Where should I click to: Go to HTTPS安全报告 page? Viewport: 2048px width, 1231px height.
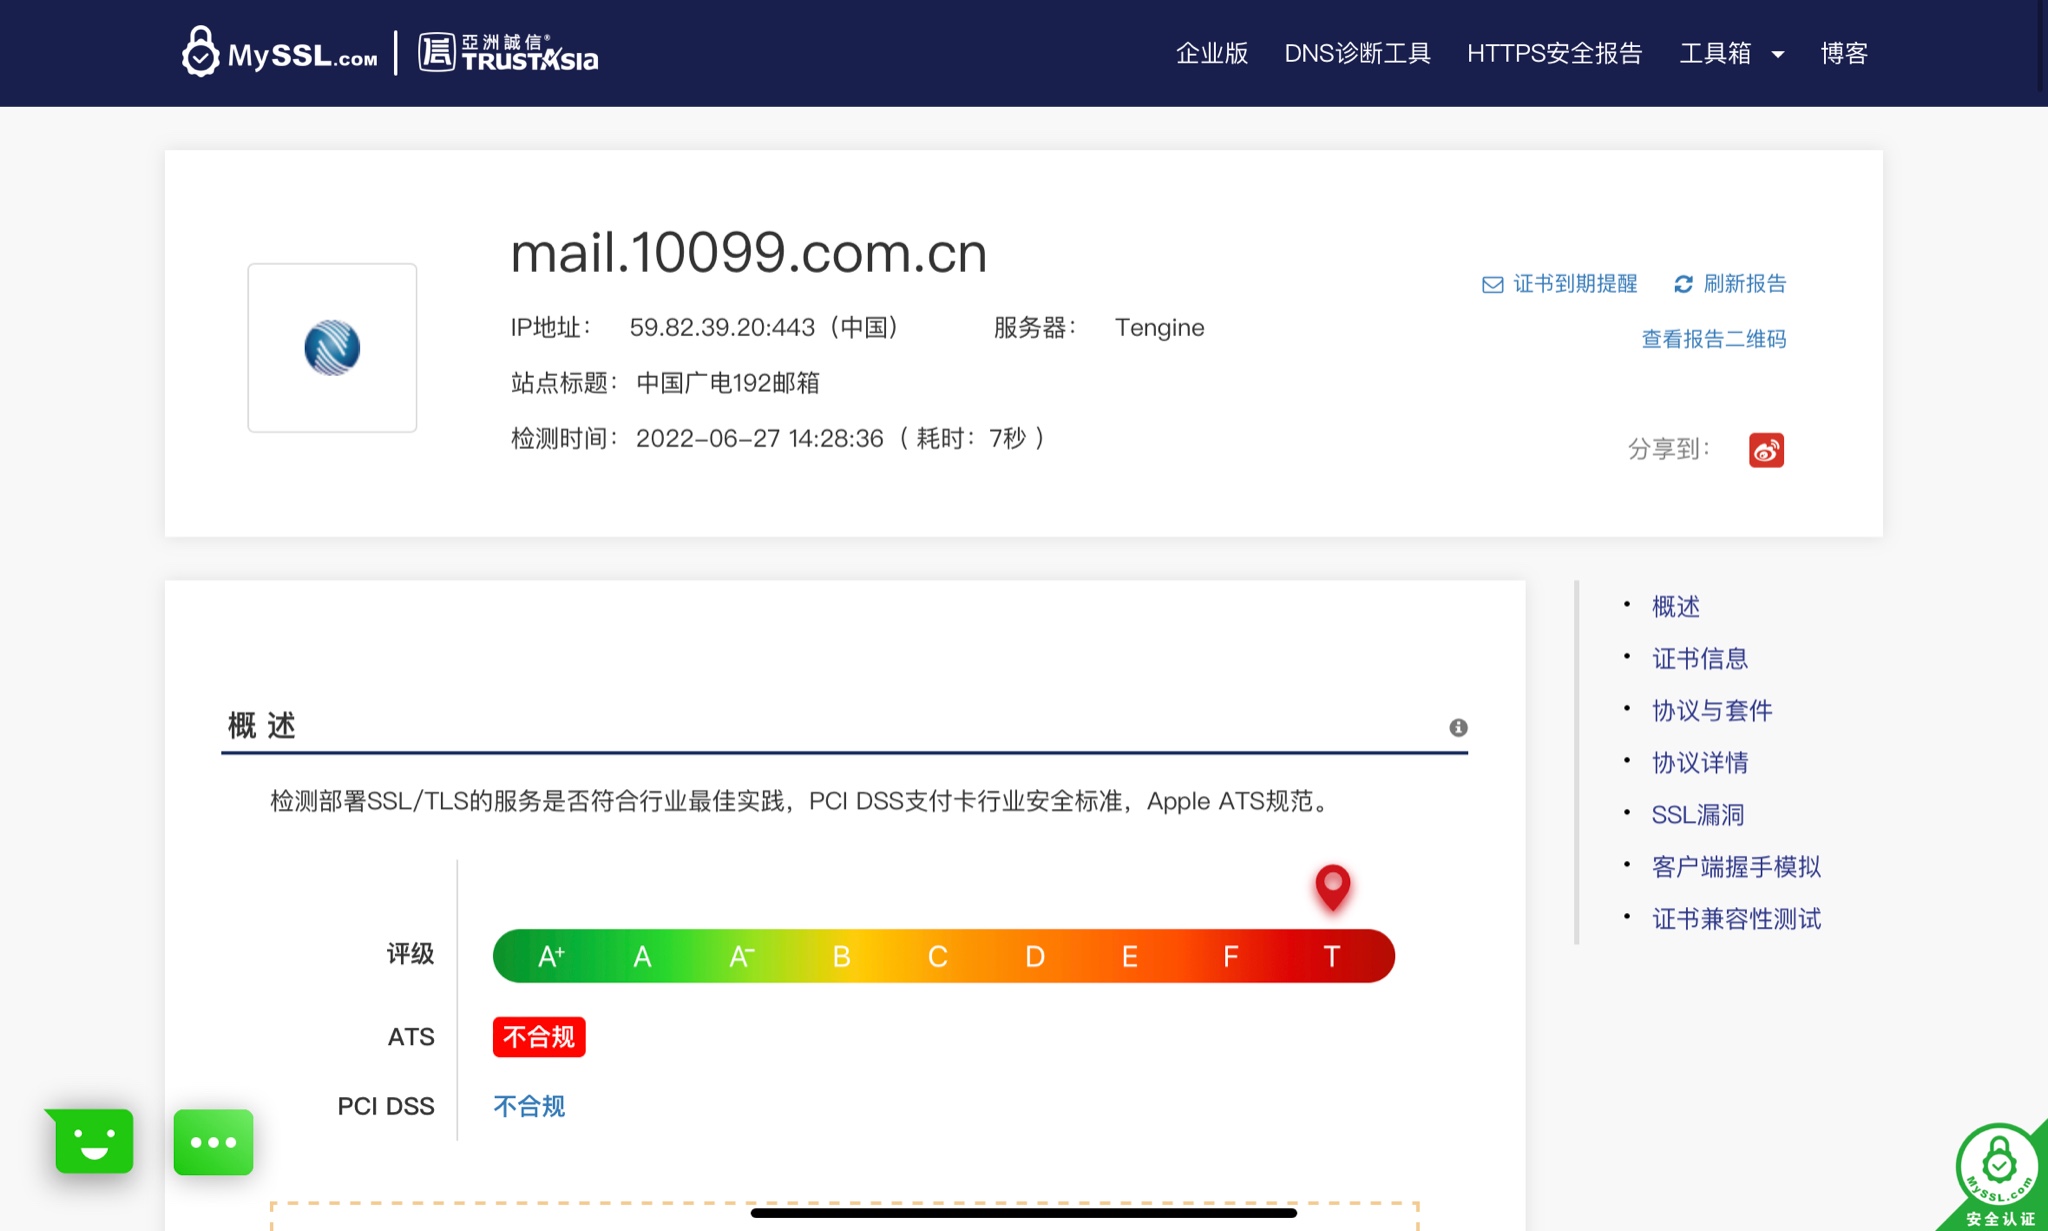(1554, 53)
